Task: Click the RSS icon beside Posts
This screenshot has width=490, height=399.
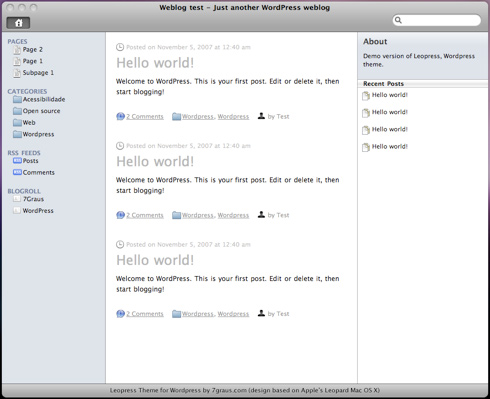Action: (x=17, y=161)
